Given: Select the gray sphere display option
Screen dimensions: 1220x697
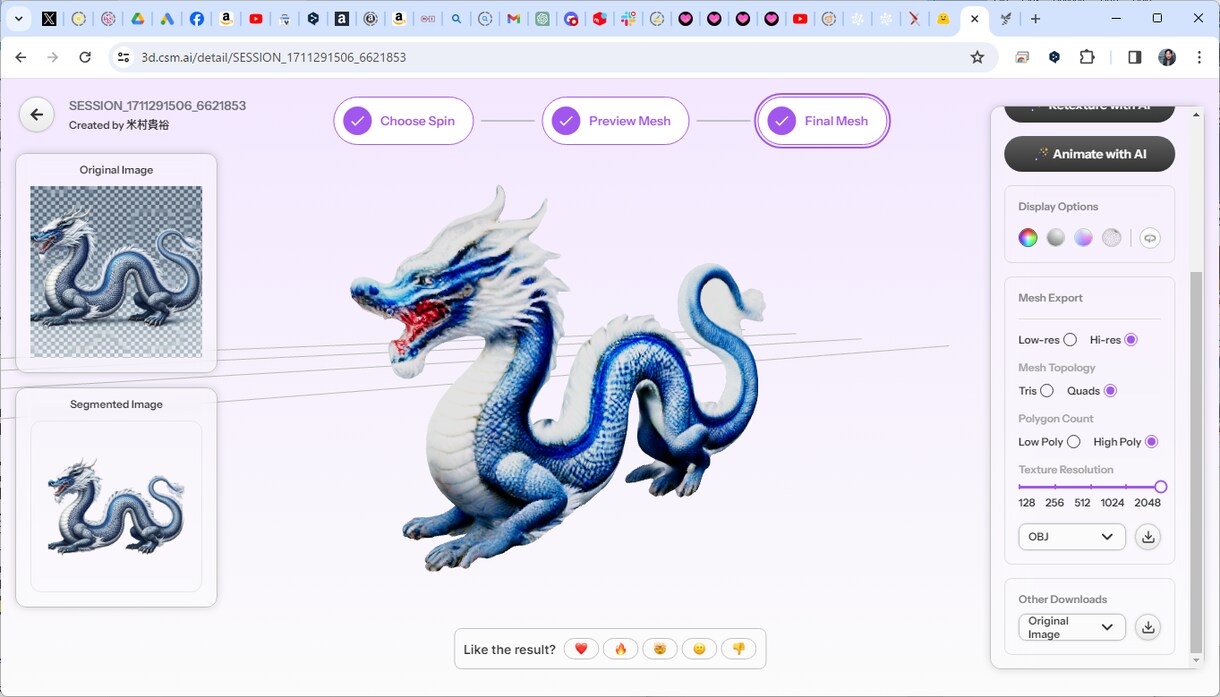Looking at the screenshot, I should point(1056,238).
